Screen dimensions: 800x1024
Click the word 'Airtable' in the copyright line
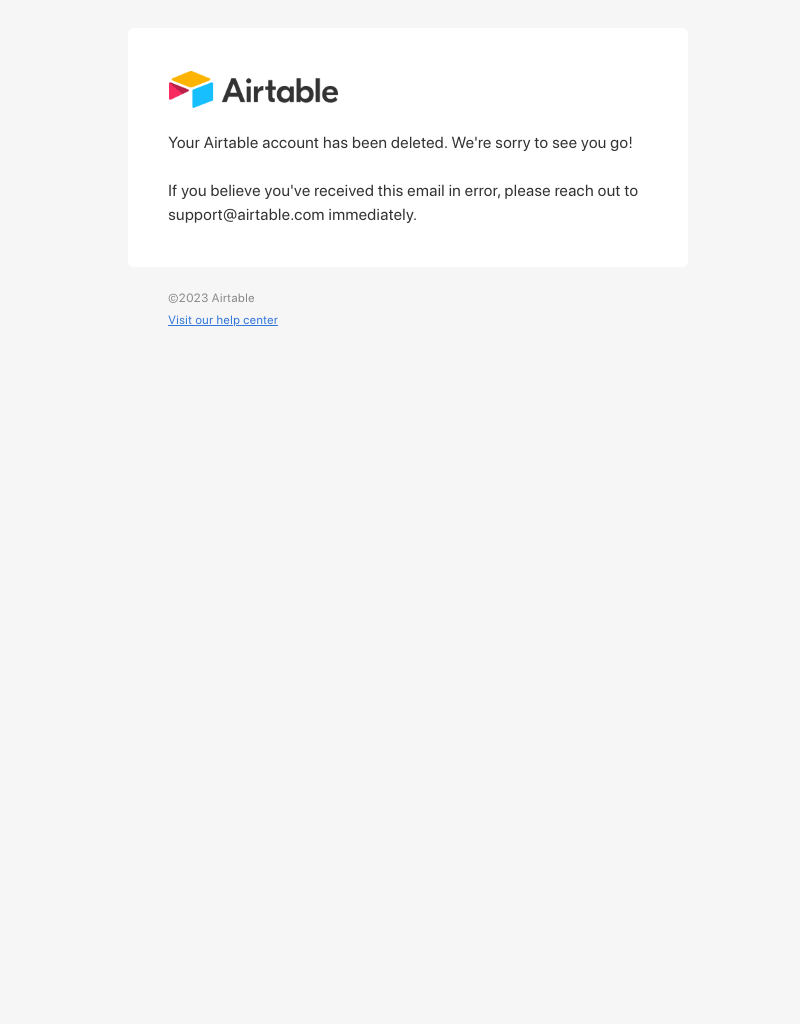coord(233,298)
